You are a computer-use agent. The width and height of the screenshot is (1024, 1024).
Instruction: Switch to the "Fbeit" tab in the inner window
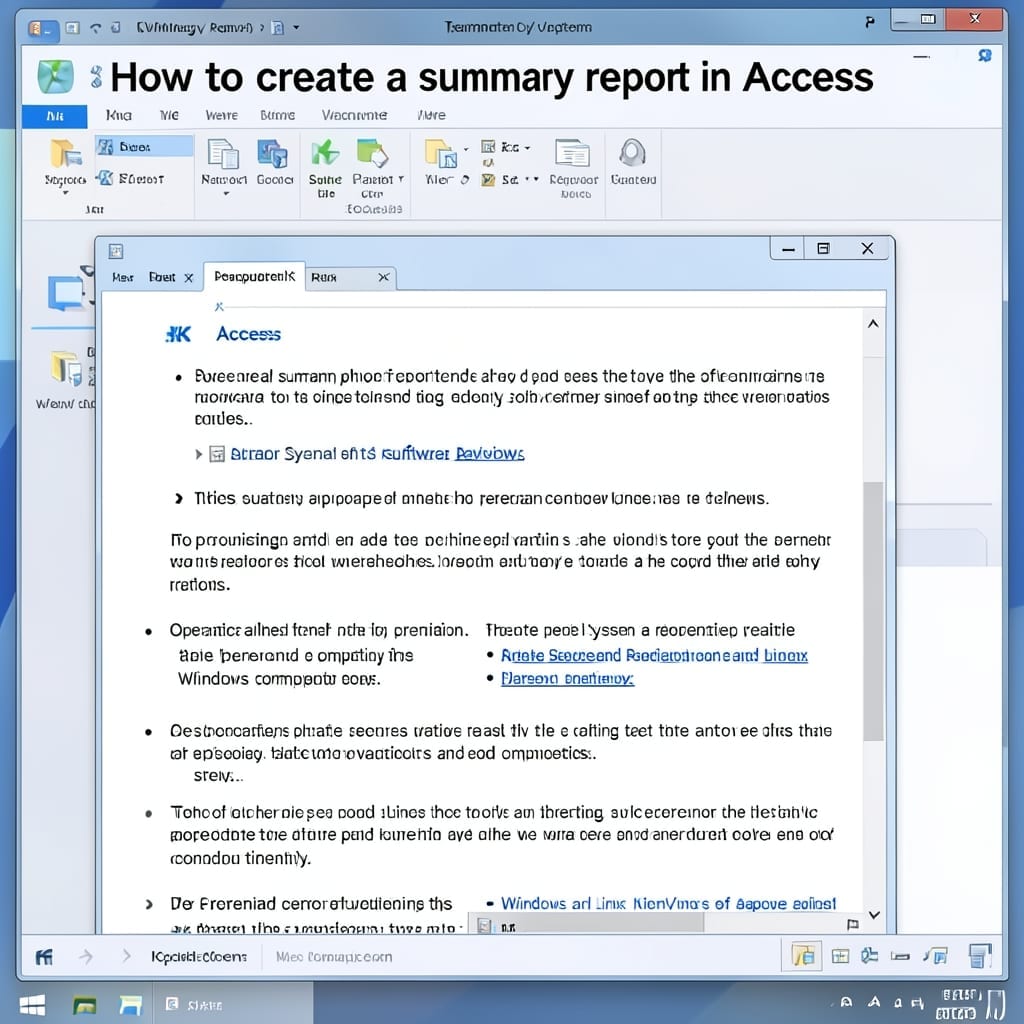162,278
